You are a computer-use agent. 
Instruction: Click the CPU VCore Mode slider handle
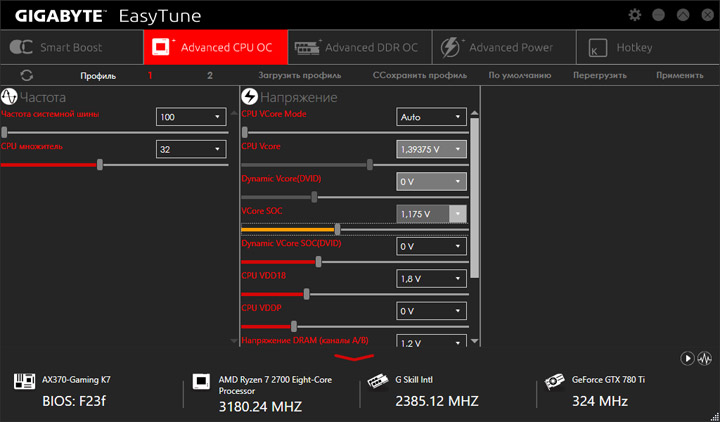click(245, 133)
